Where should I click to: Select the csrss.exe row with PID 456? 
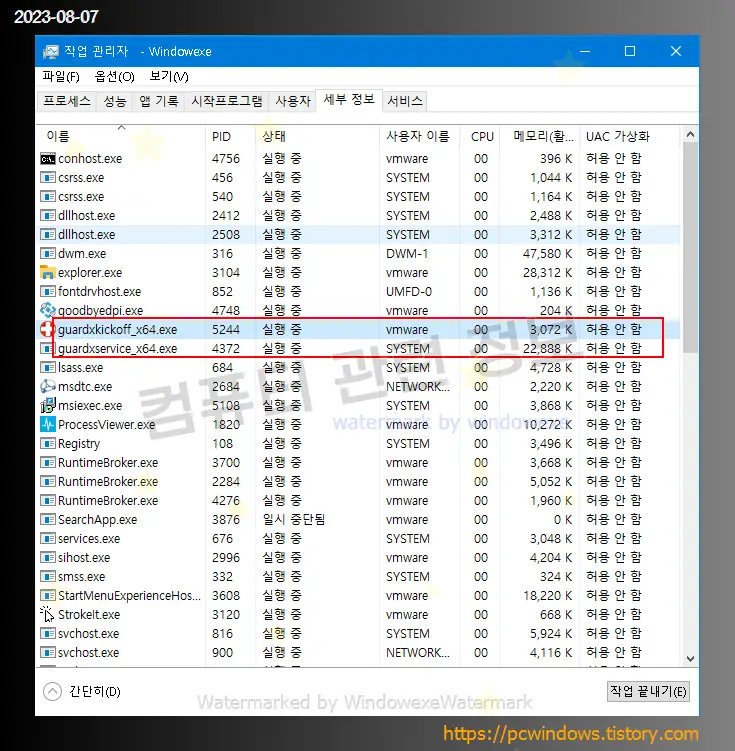pos(359,178)
